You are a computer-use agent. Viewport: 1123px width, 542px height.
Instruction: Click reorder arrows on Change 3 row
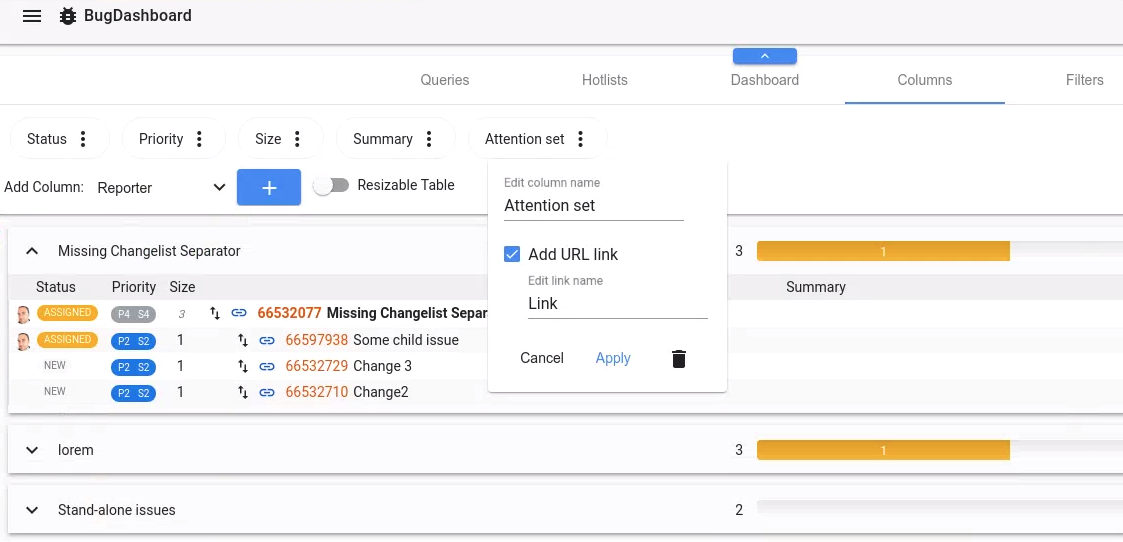pyautogui.click(x=243, y=366)
